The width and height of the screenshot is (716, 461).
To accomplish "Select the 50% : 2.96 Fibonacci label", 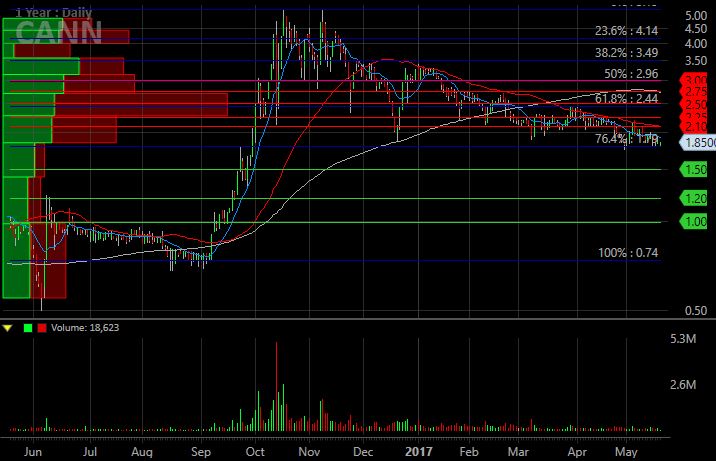I will (x=632, y=74).
